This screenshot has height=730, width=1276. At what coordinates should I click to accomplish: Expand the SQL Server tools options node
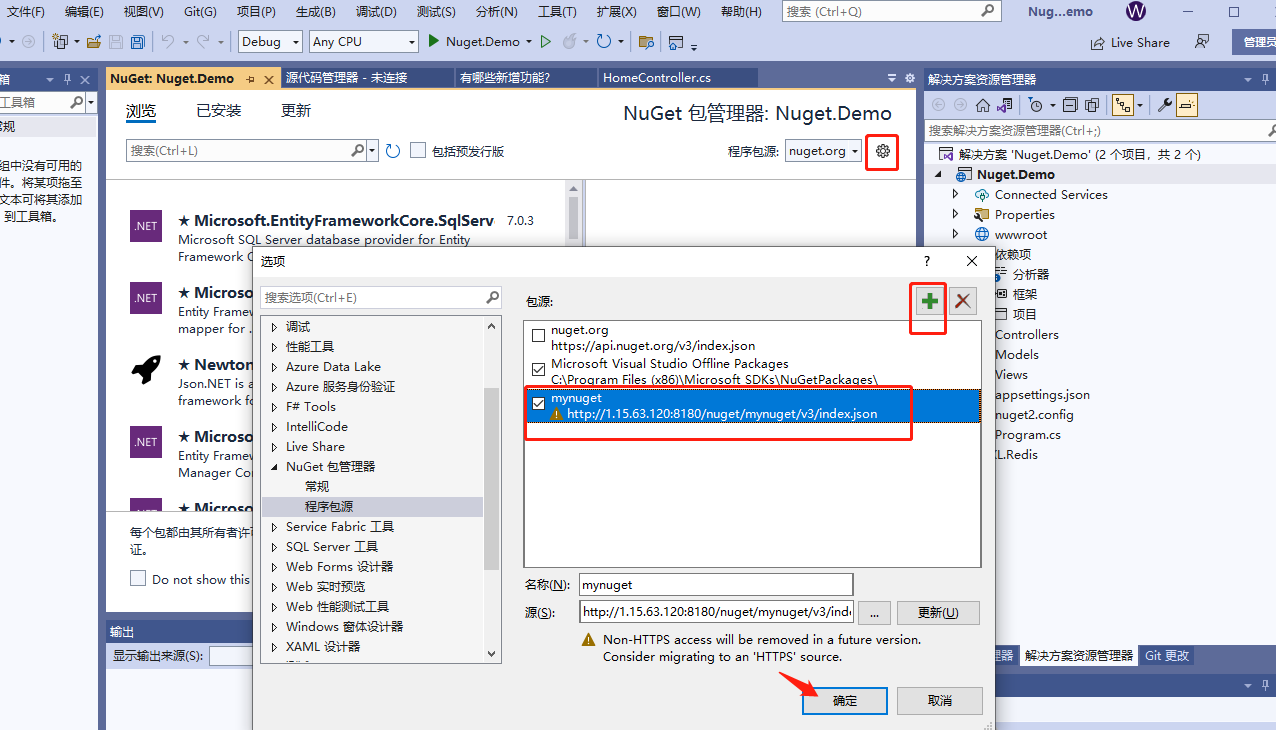click(276, 547)
